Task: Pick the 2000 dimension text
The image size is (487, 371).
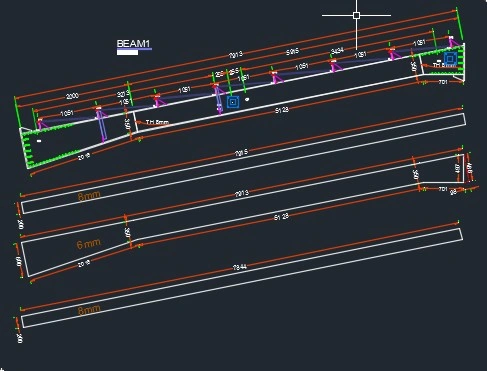Action: [x=72, y=96]
